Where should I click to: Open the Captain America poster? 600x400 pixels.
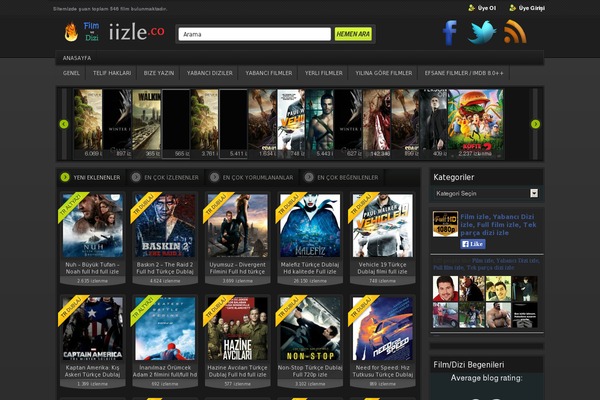tap(93, 328)
